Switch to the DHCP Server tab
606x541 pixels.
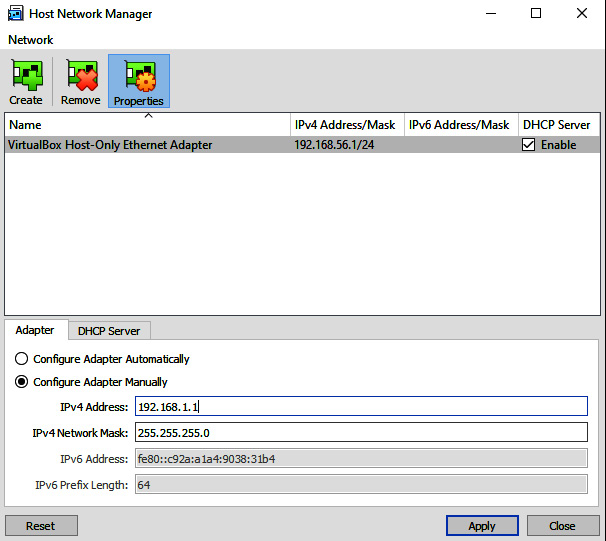click(109, 331)
